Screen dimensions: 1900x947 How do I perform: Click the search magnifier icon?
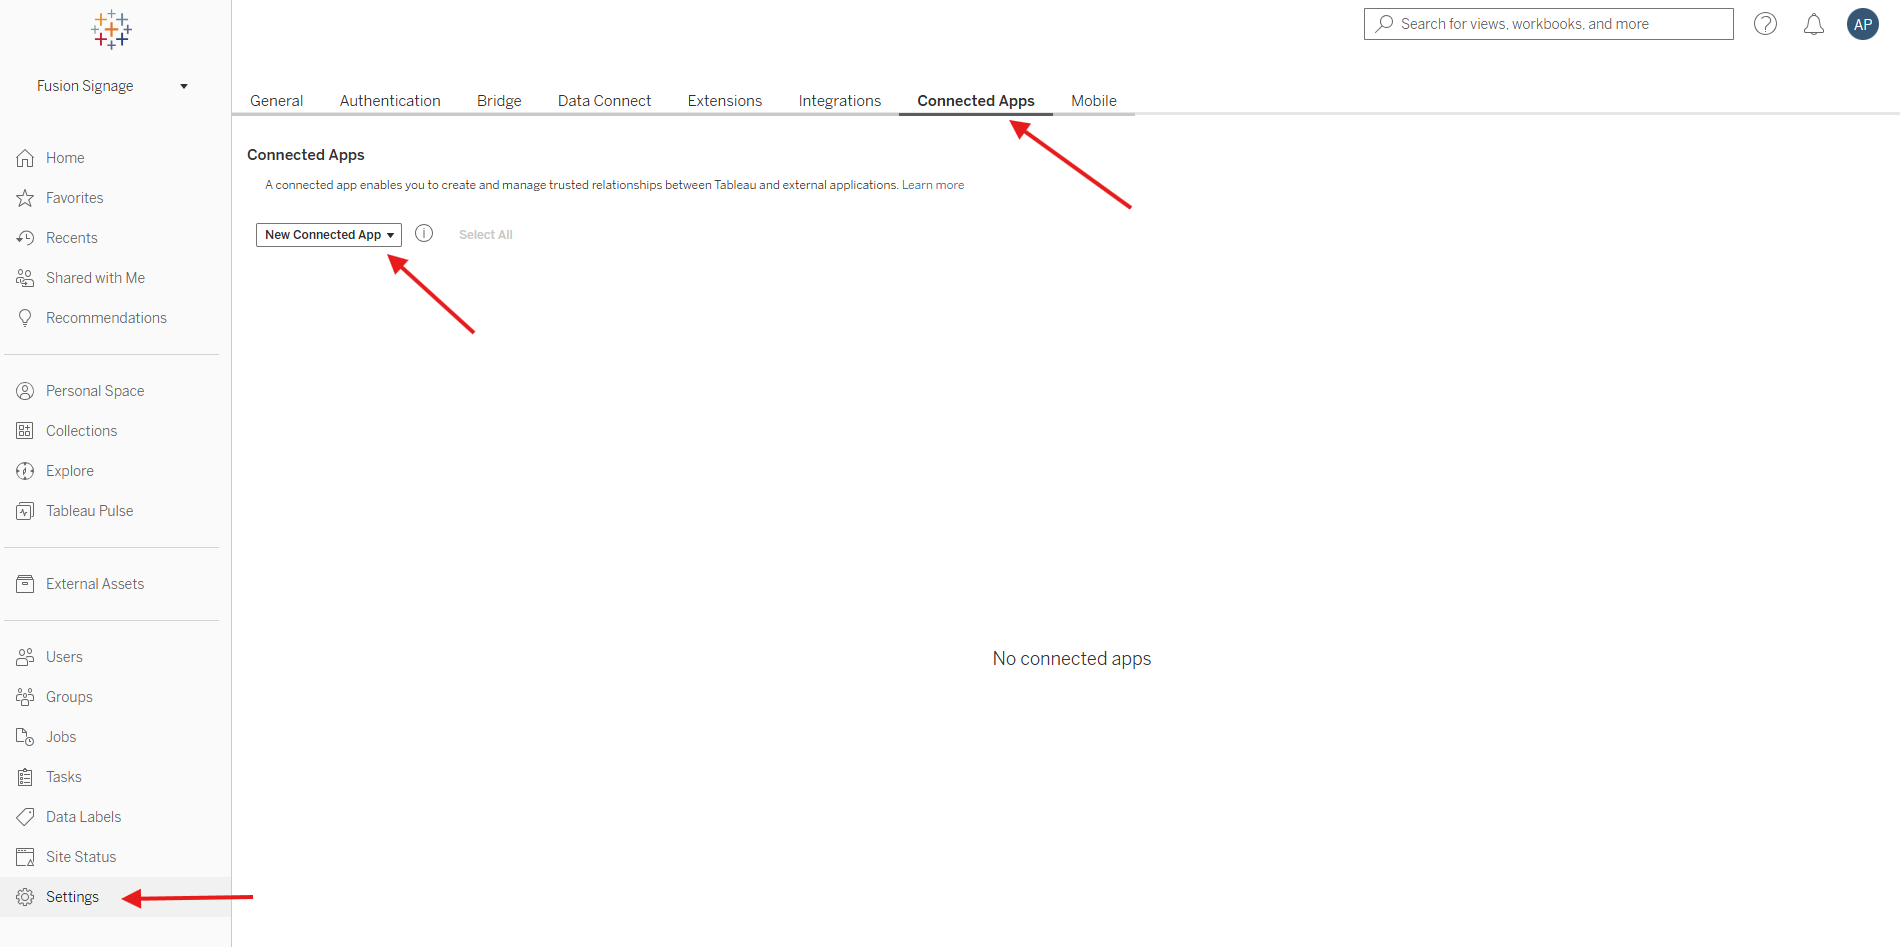click(x=1385, y=23)
